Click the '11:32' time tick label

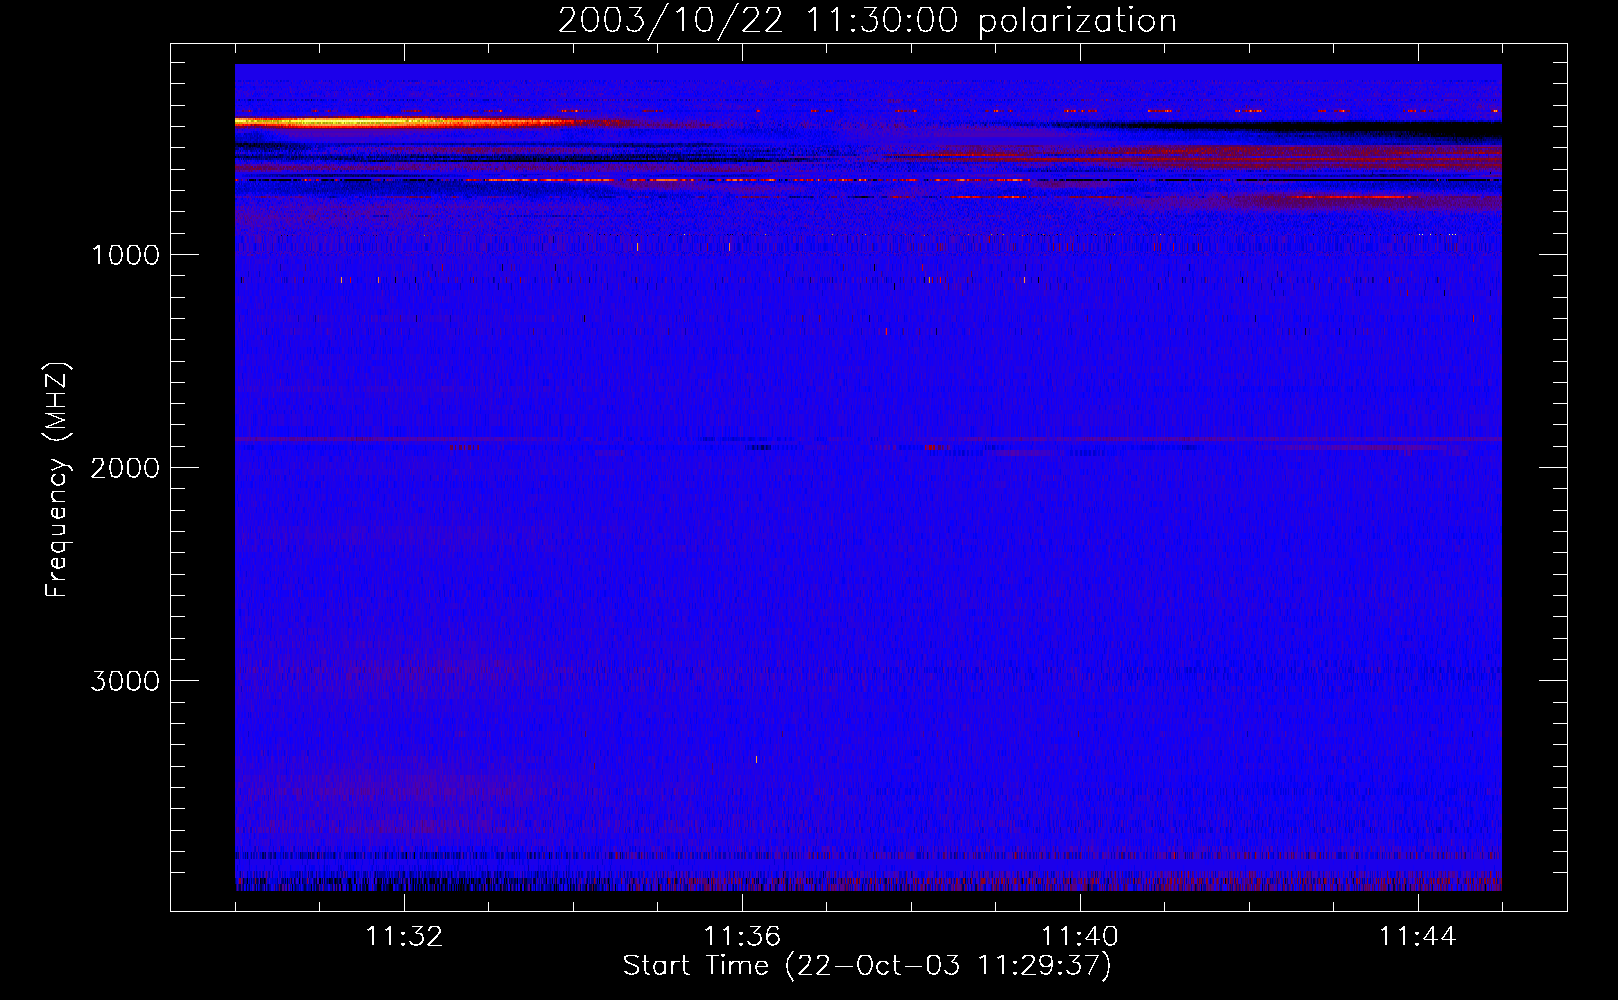tap(404, 936)
